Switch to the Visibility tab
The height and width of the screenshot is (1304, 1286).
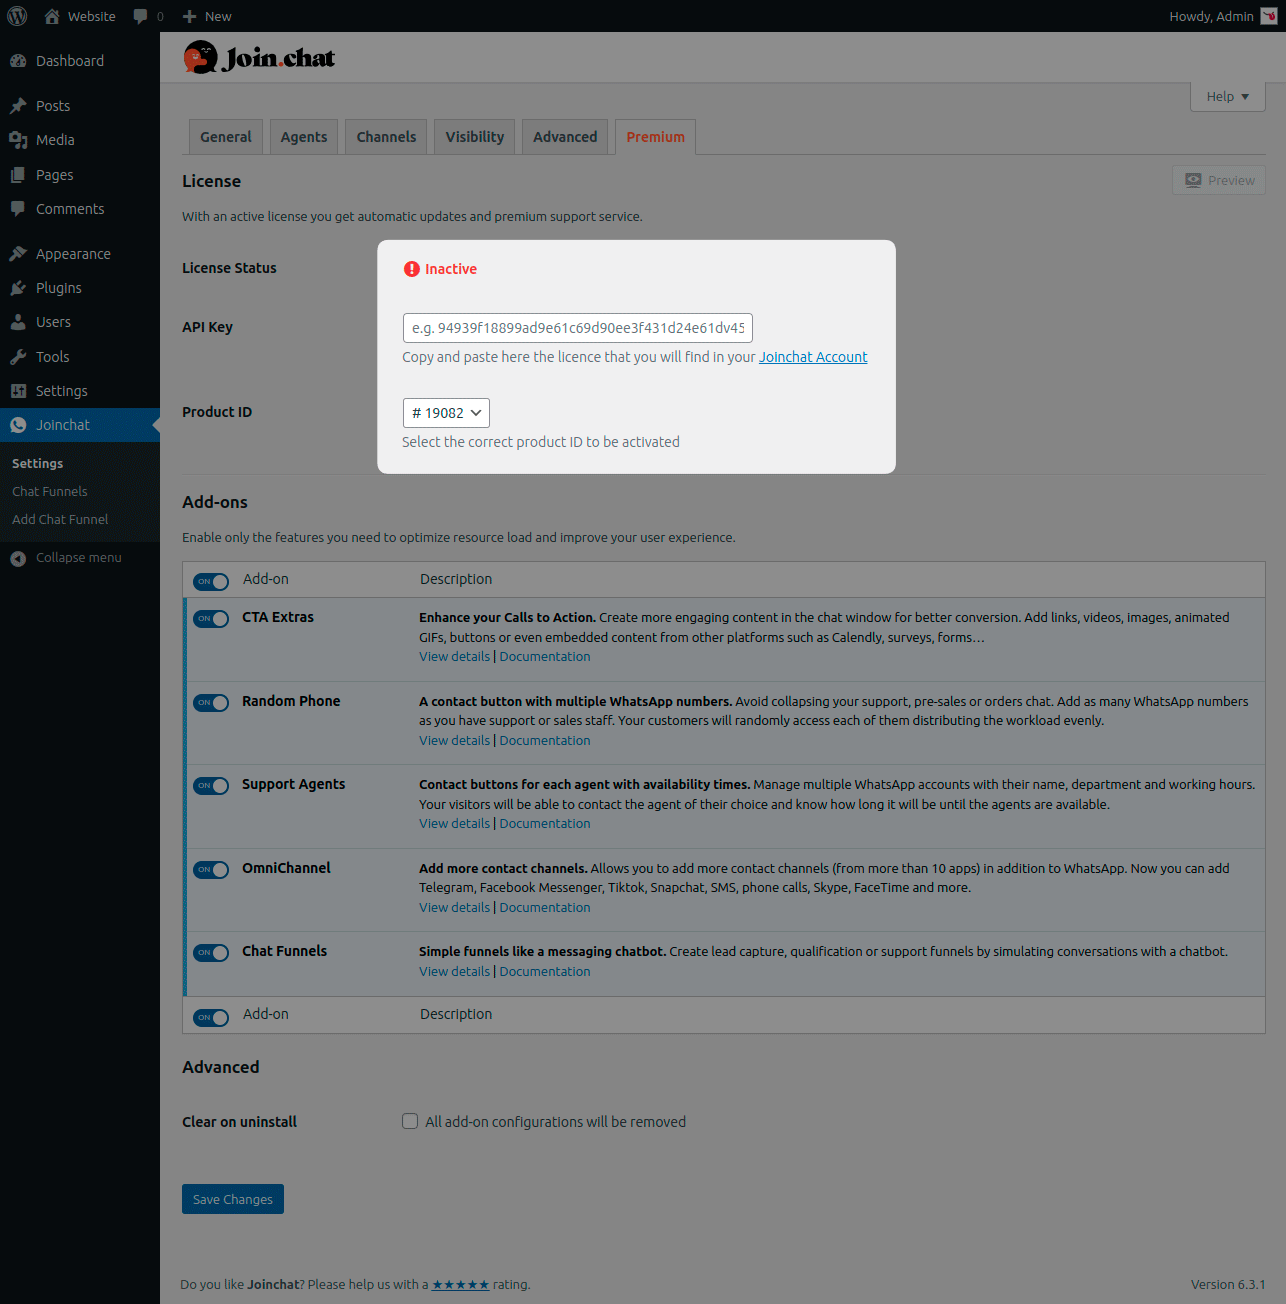point(474,137)
